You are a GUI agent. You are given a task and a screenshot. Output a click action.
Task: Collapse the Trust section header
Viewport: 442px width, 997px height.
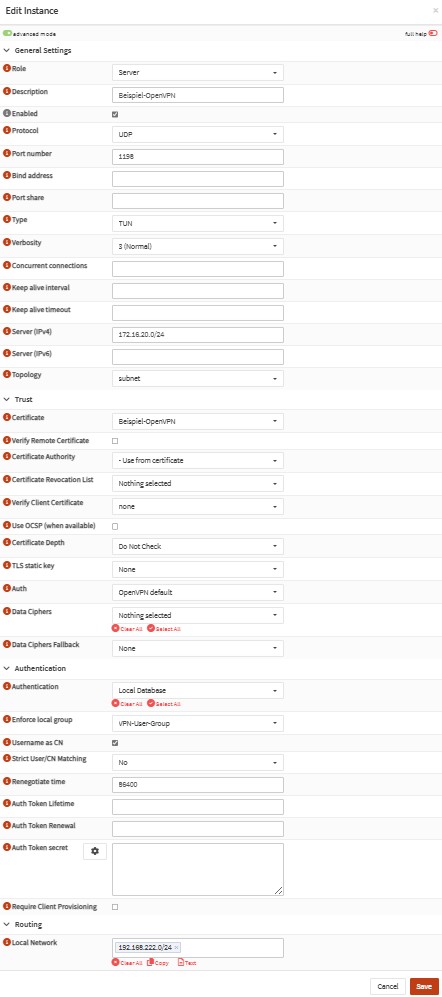[x=18, y=399]
